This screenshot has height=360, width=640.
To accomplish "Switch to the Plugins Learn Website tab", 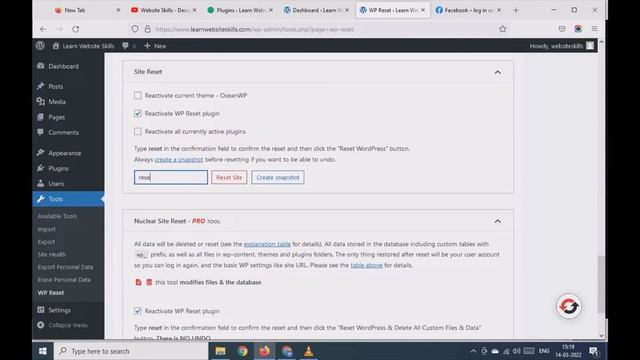I will pos(239,10).
